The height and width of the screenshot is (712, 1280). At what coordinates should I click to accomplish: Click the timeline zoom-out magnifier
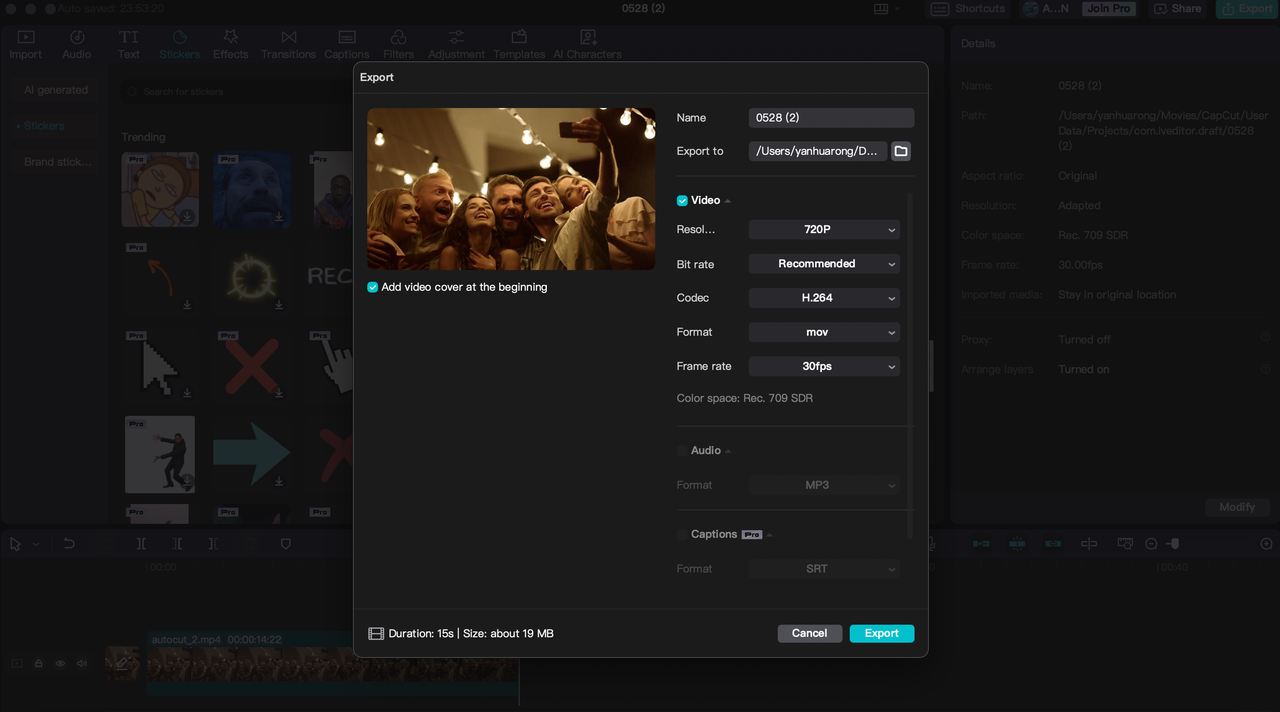point(1151,544)
